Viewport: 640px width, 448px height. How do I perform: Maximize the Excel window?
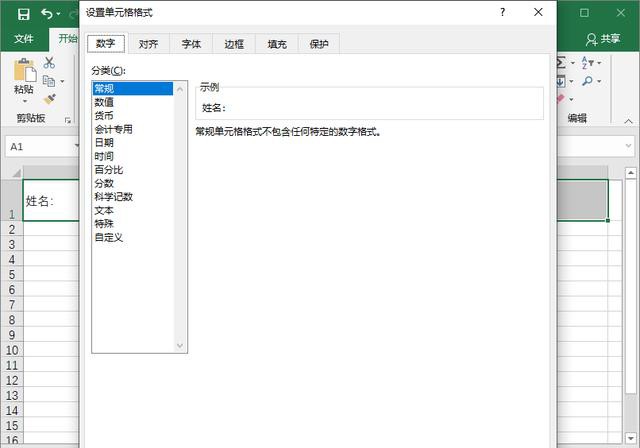point(584,13)
